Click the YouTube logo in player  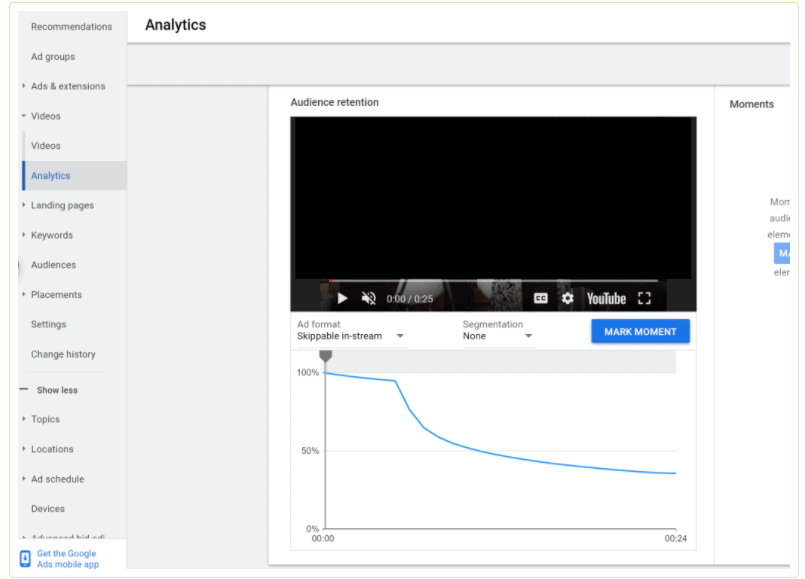(x=606, y=298)
